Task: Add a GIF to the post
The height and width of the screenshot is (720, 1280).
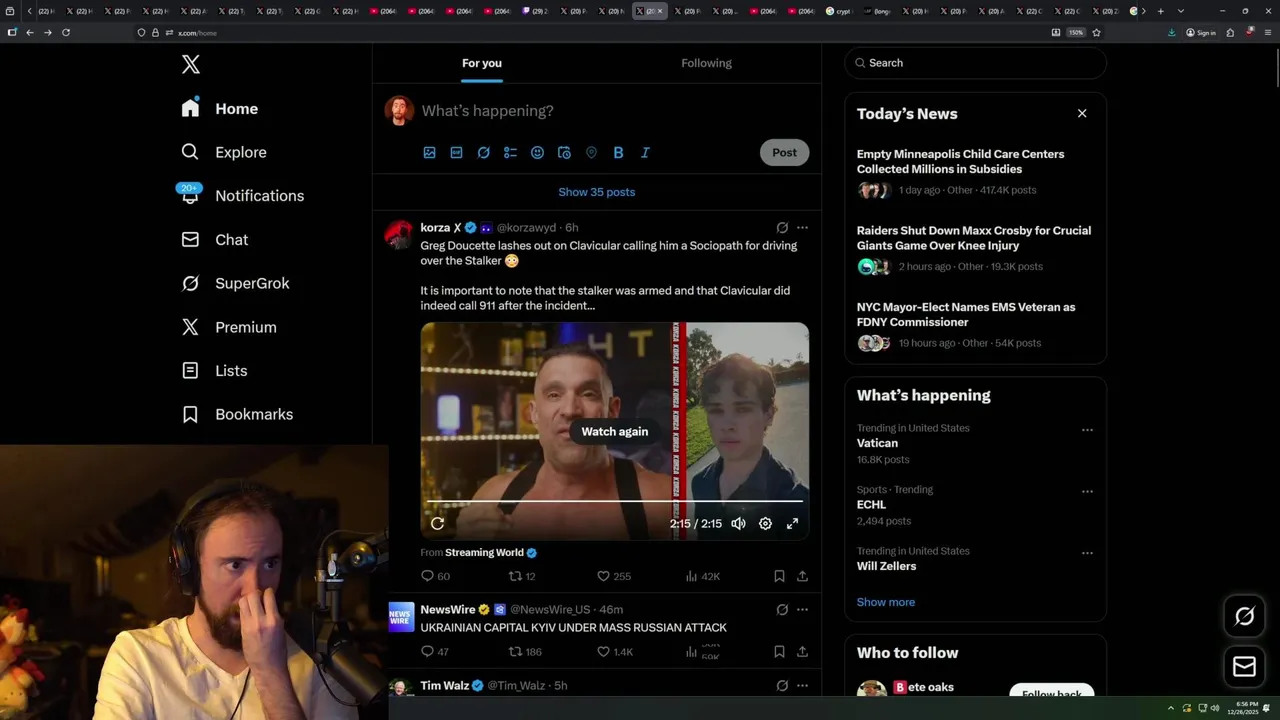Action: 456,153
